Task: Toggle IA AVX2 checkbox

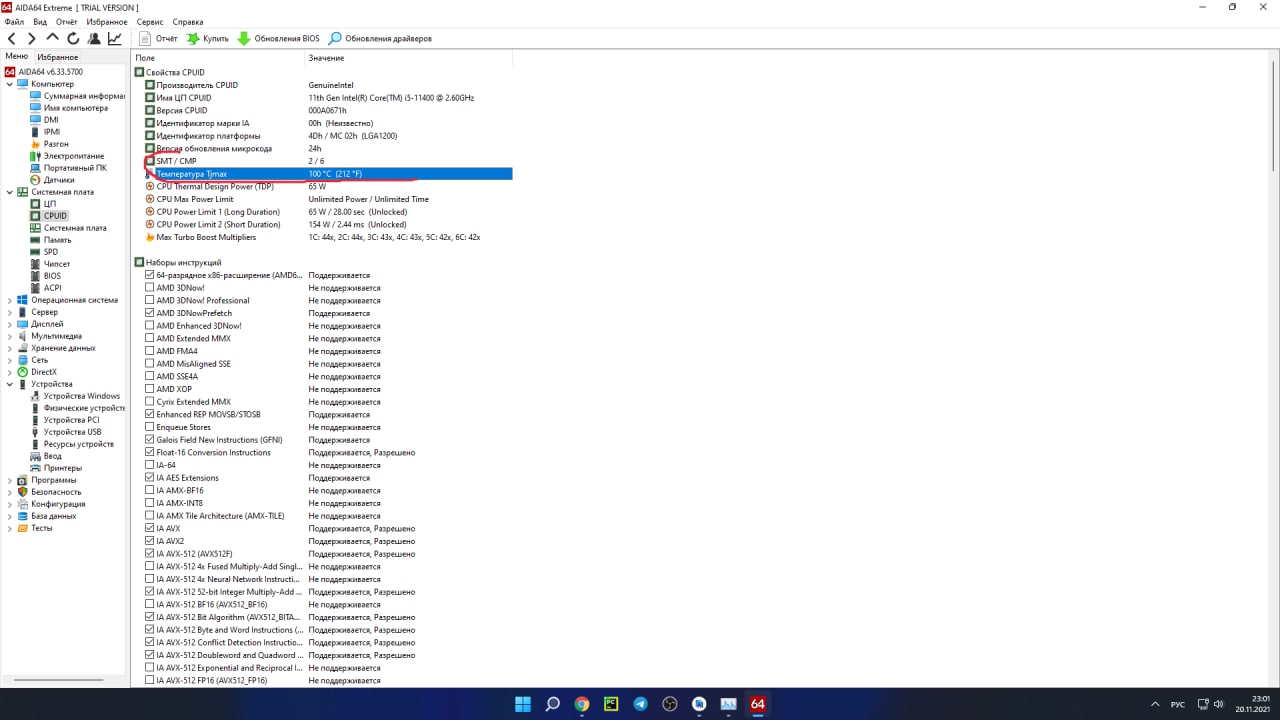Action: pos(149,541)
